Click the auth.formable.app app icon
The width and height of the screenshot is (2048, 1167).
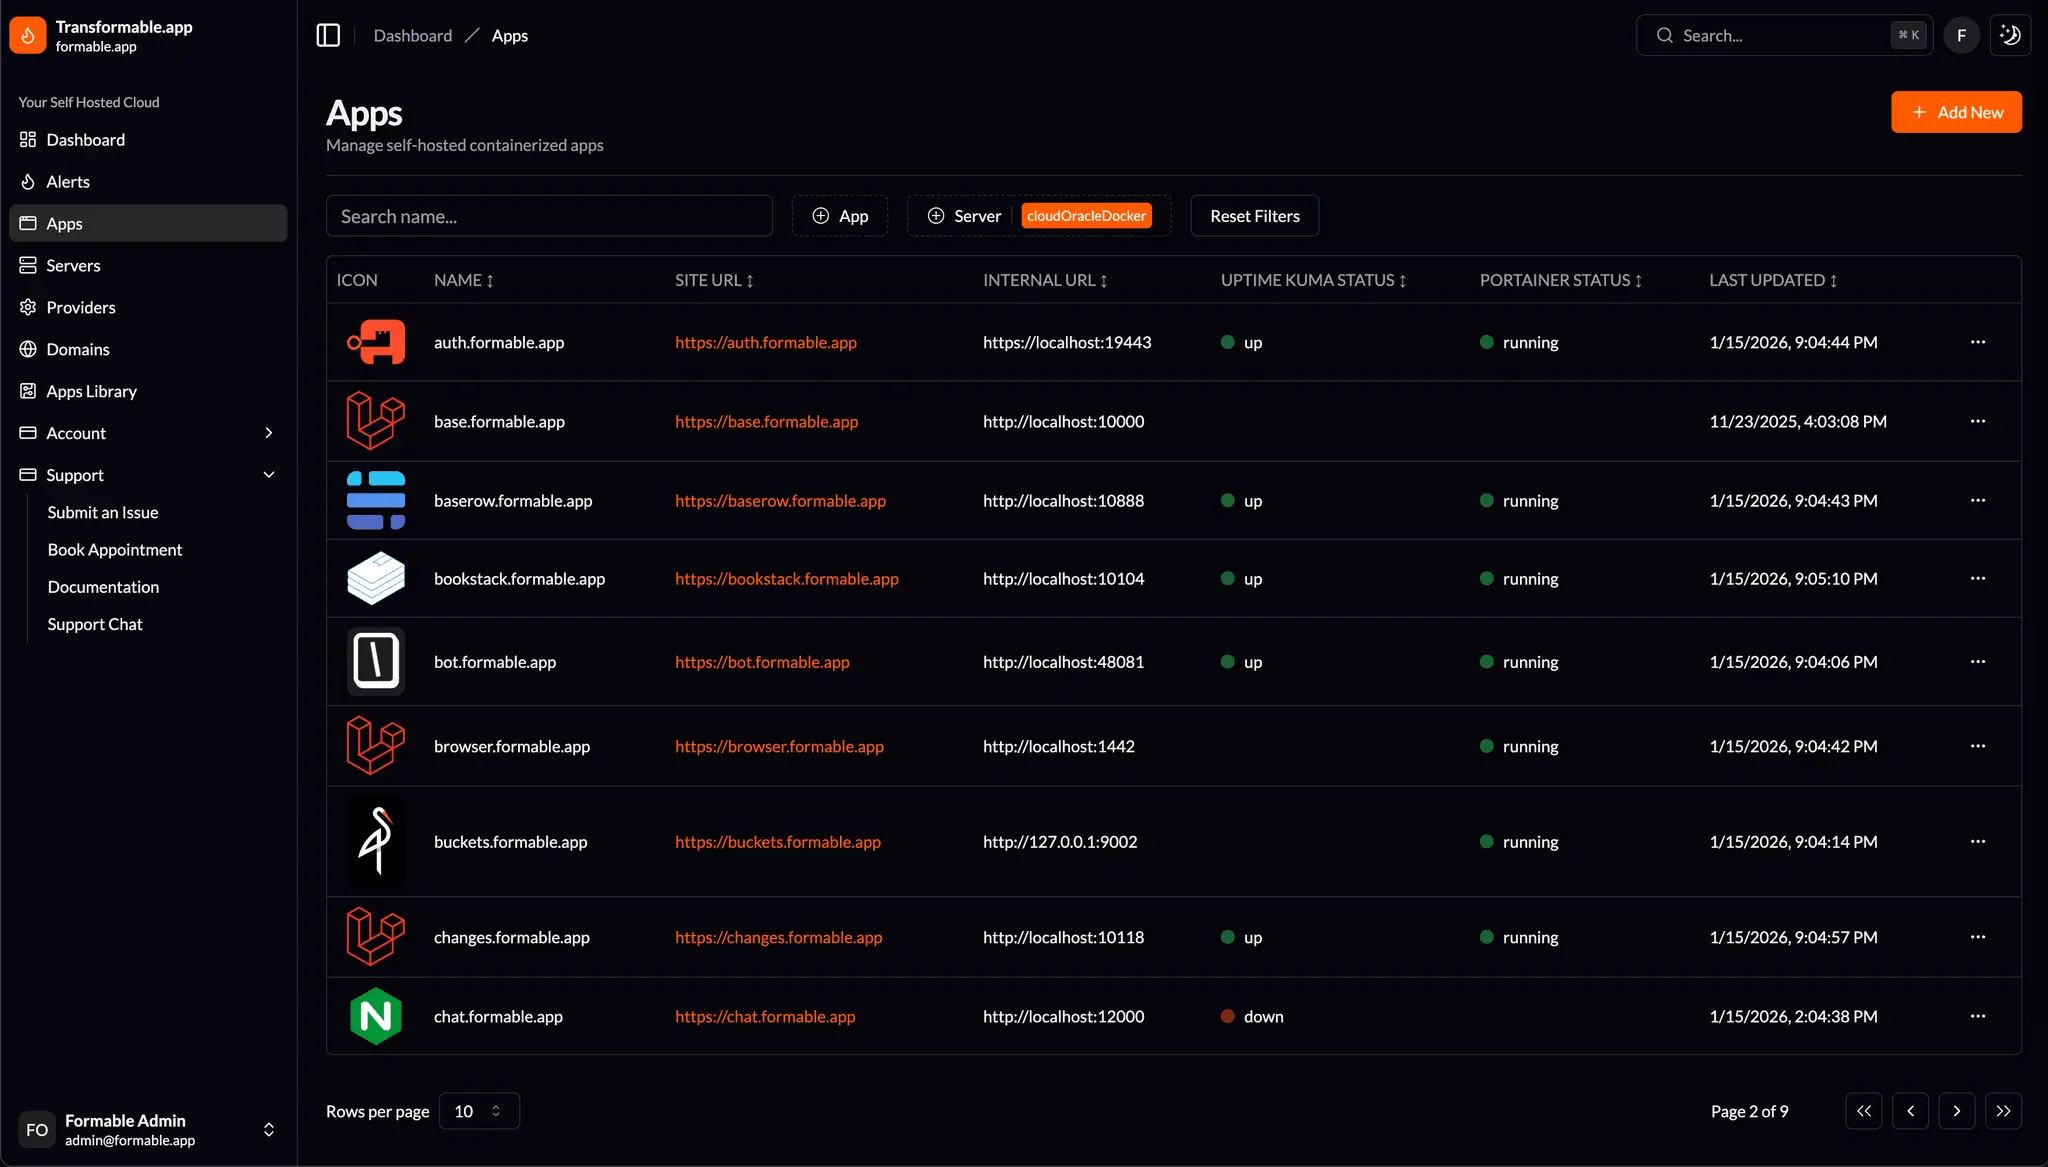(376, 342)
